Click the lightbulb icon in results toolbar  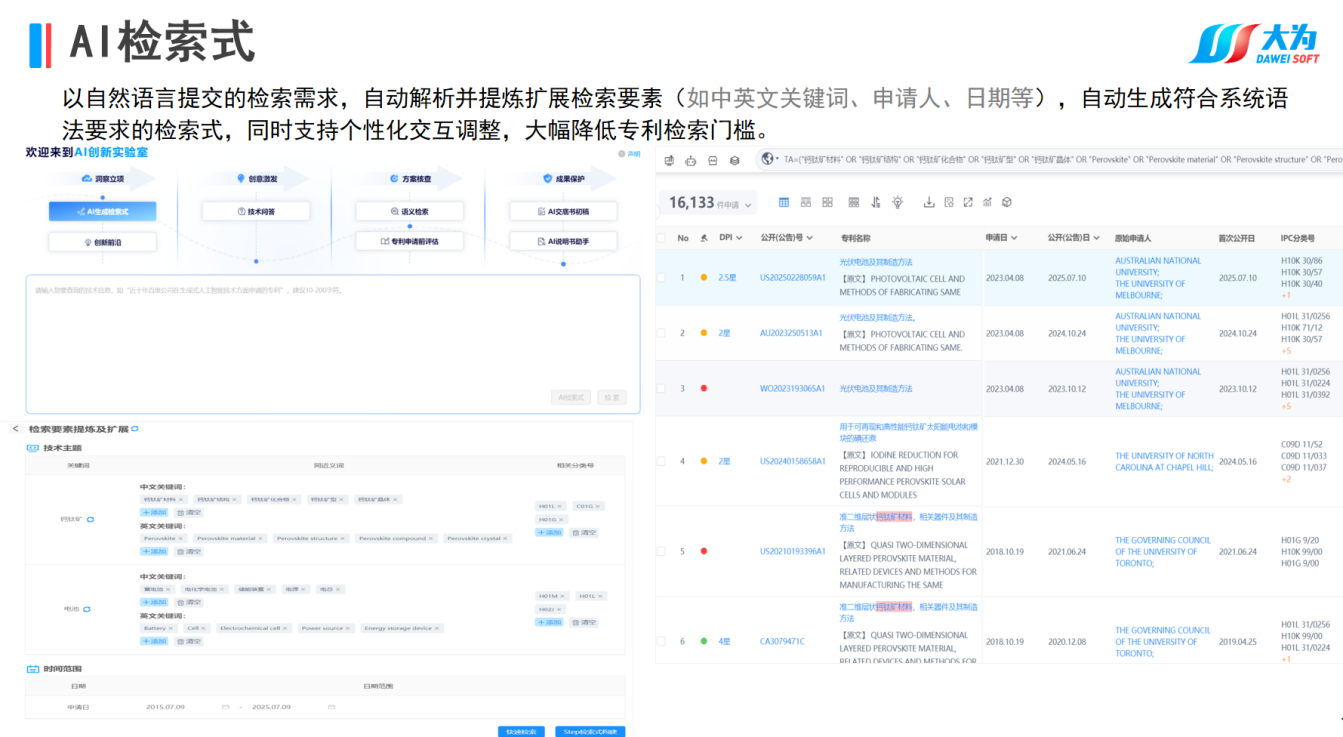click(x=898, y=202)
